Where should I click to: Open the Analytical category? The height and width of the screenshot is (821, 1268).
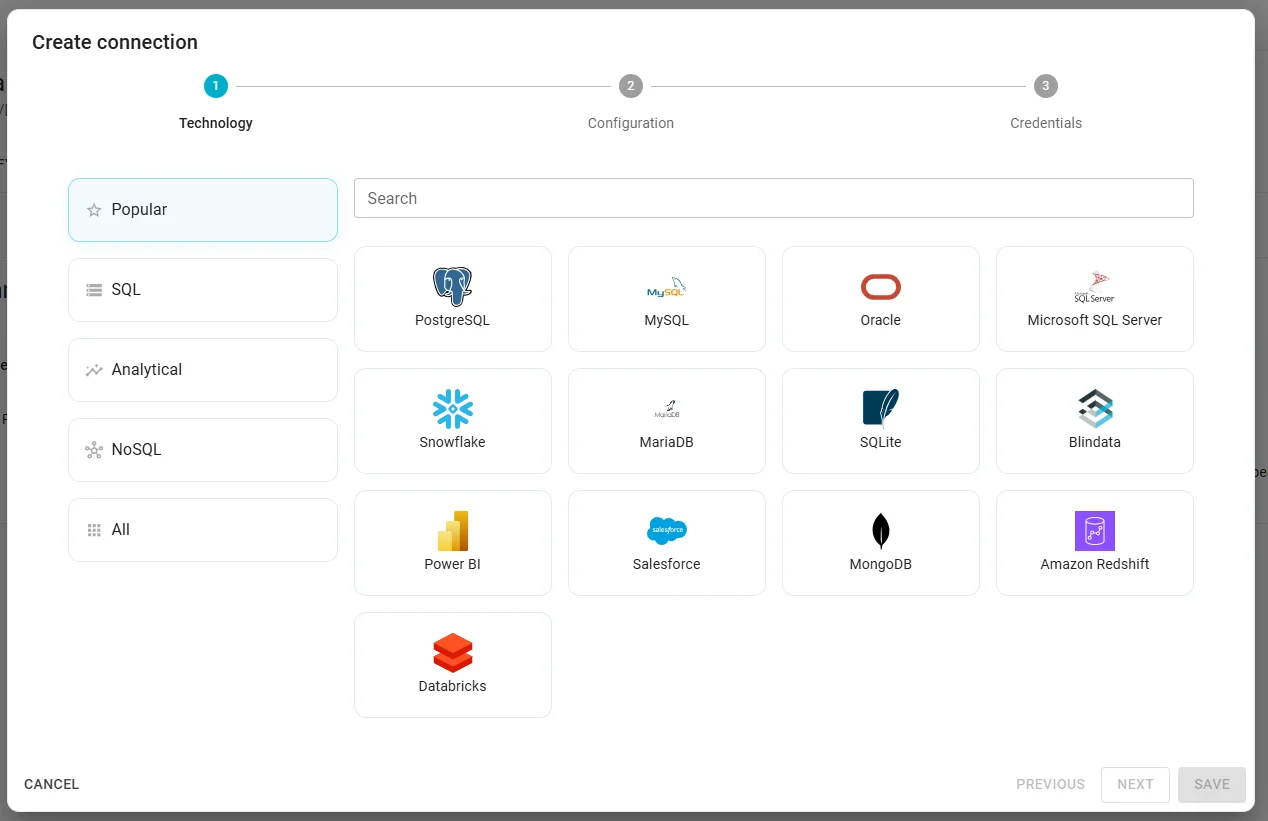pyautogui.click(x=203, y=370)
